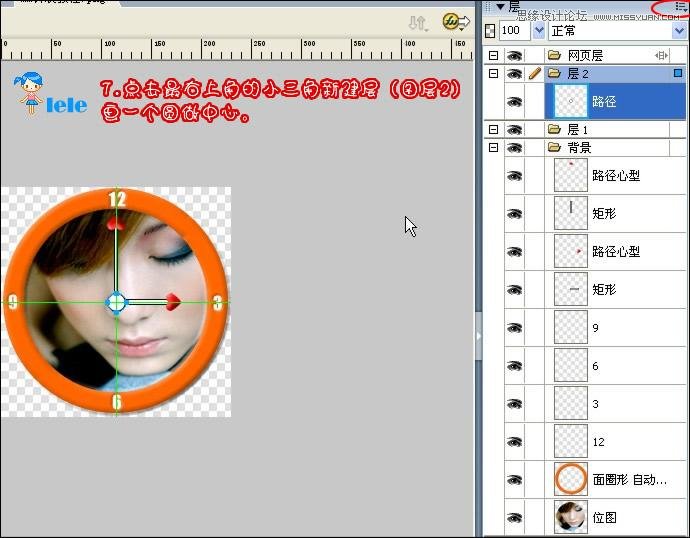Click the share icon on 网页层
Viewport: 690px width, 538px height.
tap(661, 56)
